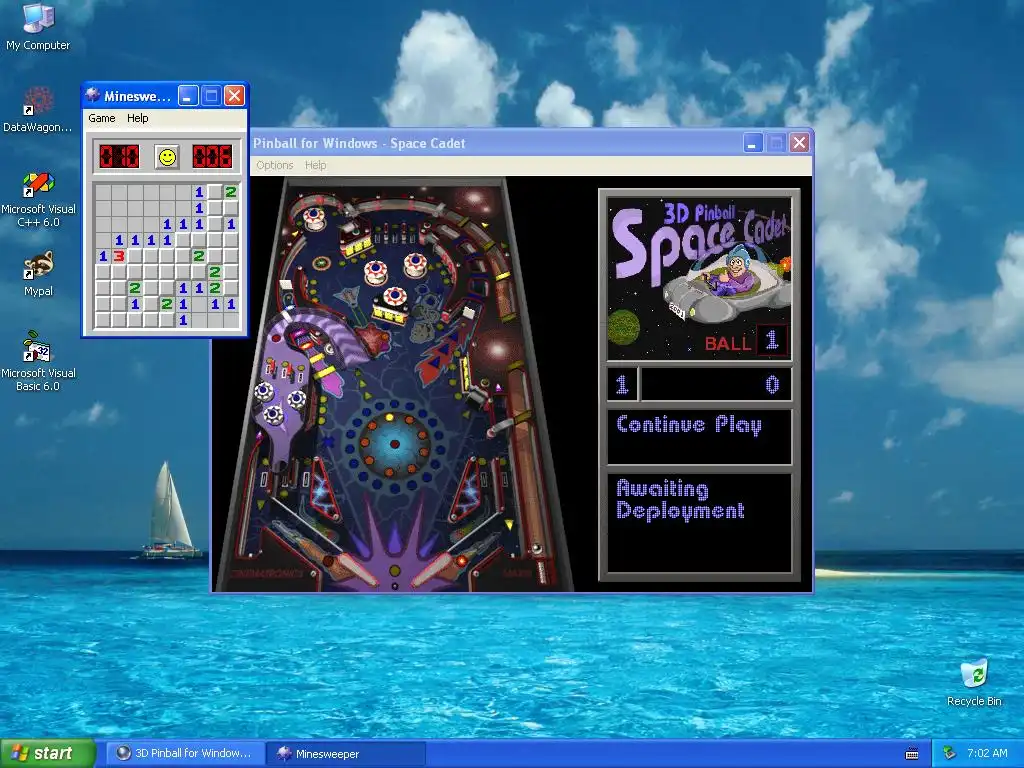The height and width of the screenshot is (768, 1024).
Task: Select the Microsoft Visual Basic 6.0 shortcut
Action: tap(38, 361)
